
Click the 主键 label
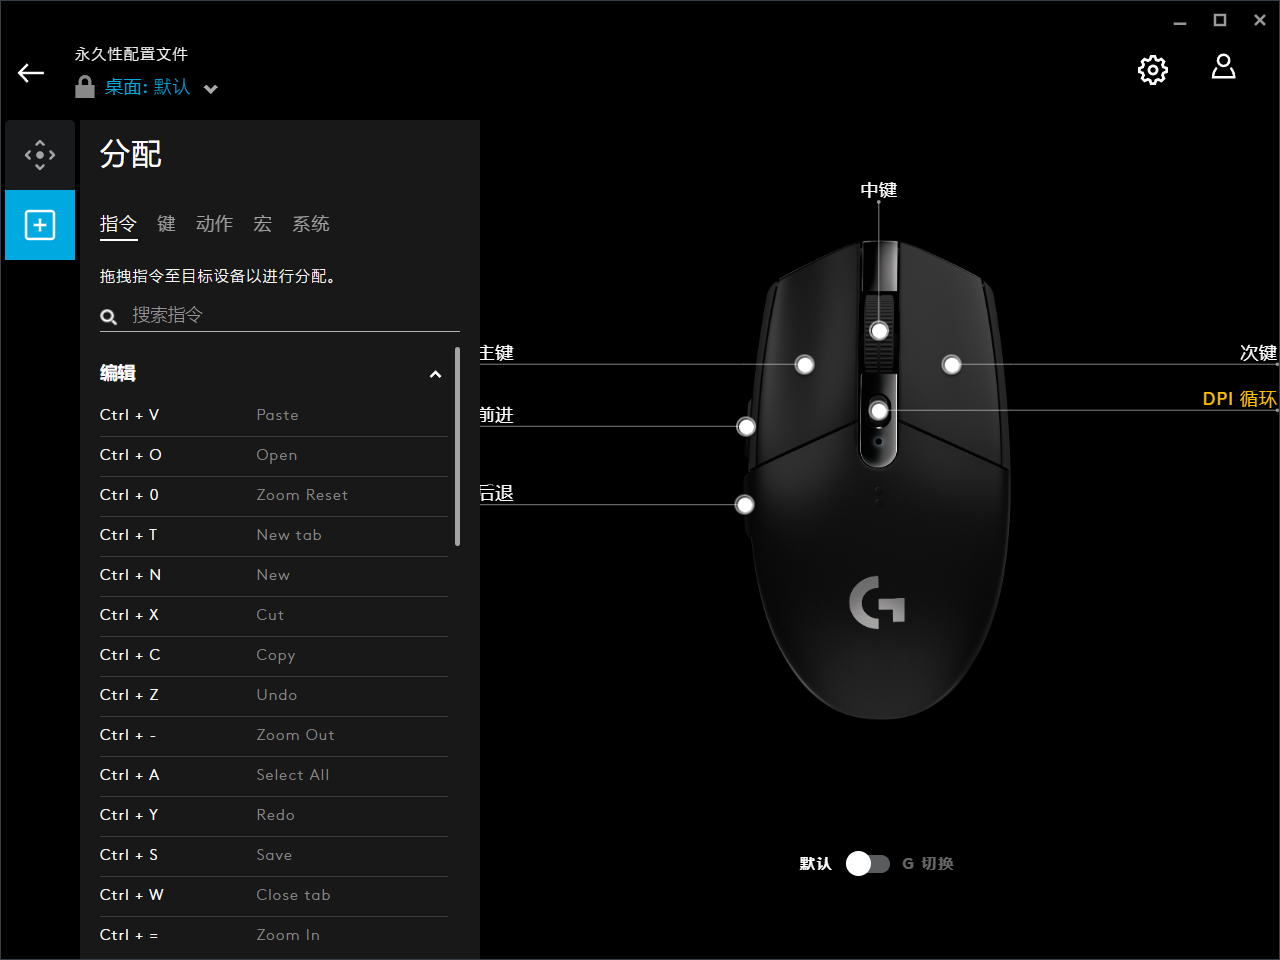pyautogui.click(x=496, y=353)
